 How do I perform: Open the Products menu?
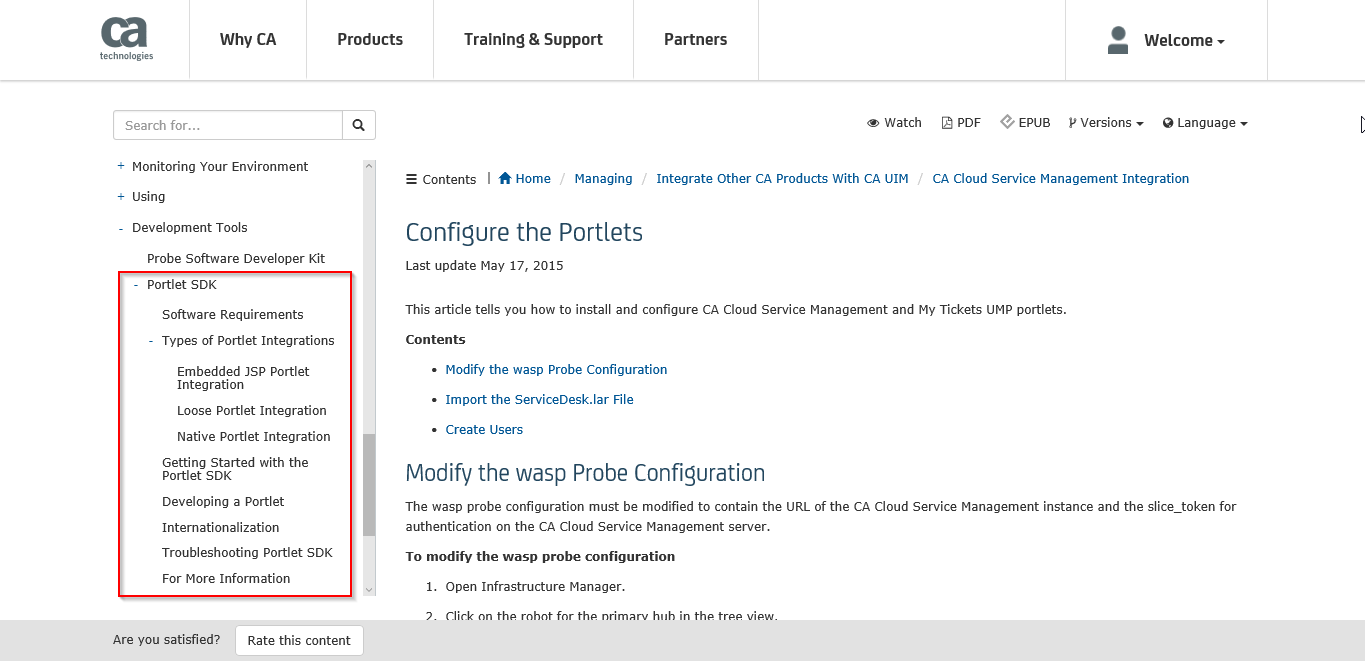click(x=370, y=40)
